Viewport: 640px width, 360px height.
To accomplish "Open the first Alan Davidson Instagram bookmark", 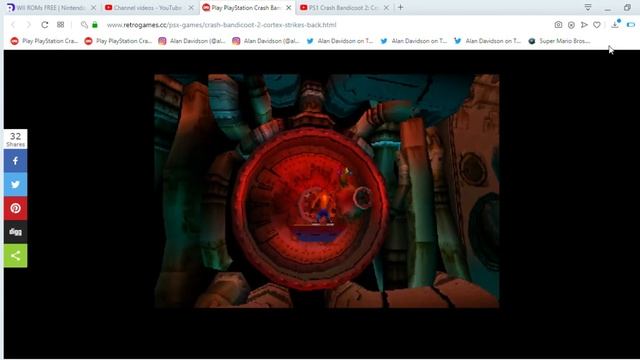I will 192,41.
